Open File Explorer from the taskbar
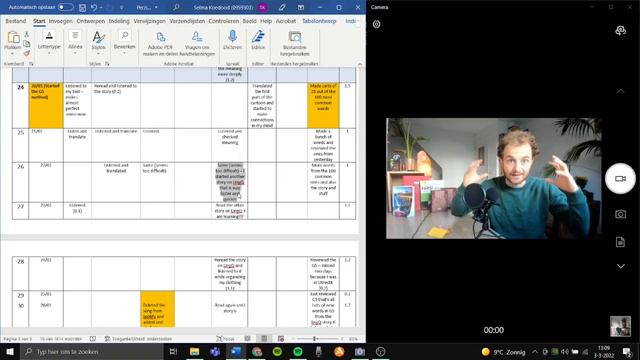640x360 pixels. coord(194,351)
